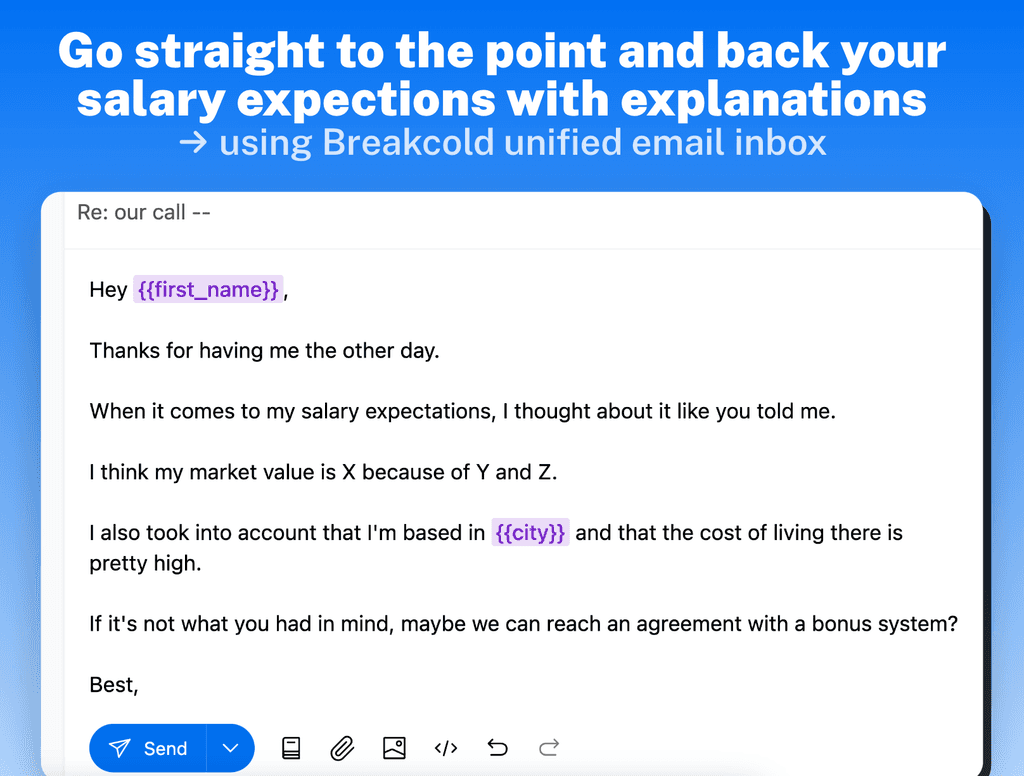This screenshot has width=1024, height=776.
Task: Insert an image into the email body
Action: coord(394,747)
